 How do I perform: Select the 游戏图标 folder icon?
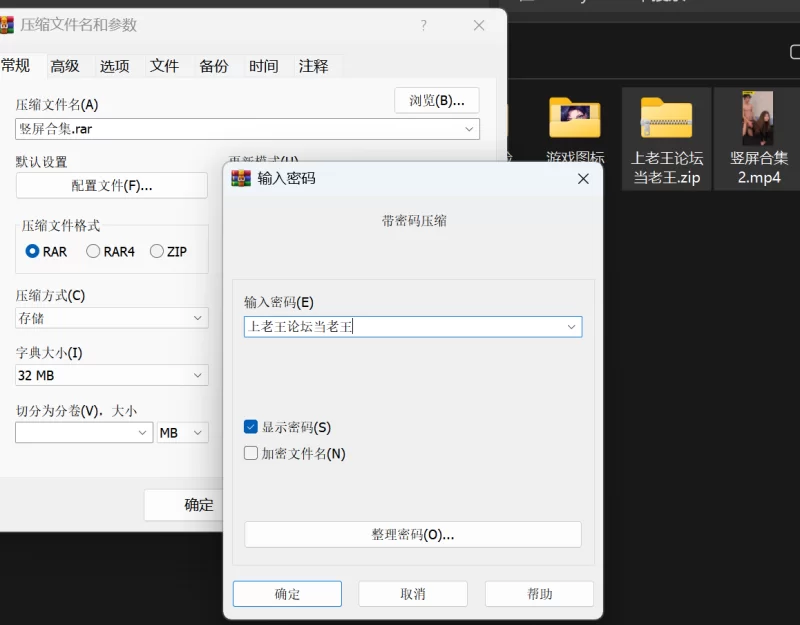point(575,119)
